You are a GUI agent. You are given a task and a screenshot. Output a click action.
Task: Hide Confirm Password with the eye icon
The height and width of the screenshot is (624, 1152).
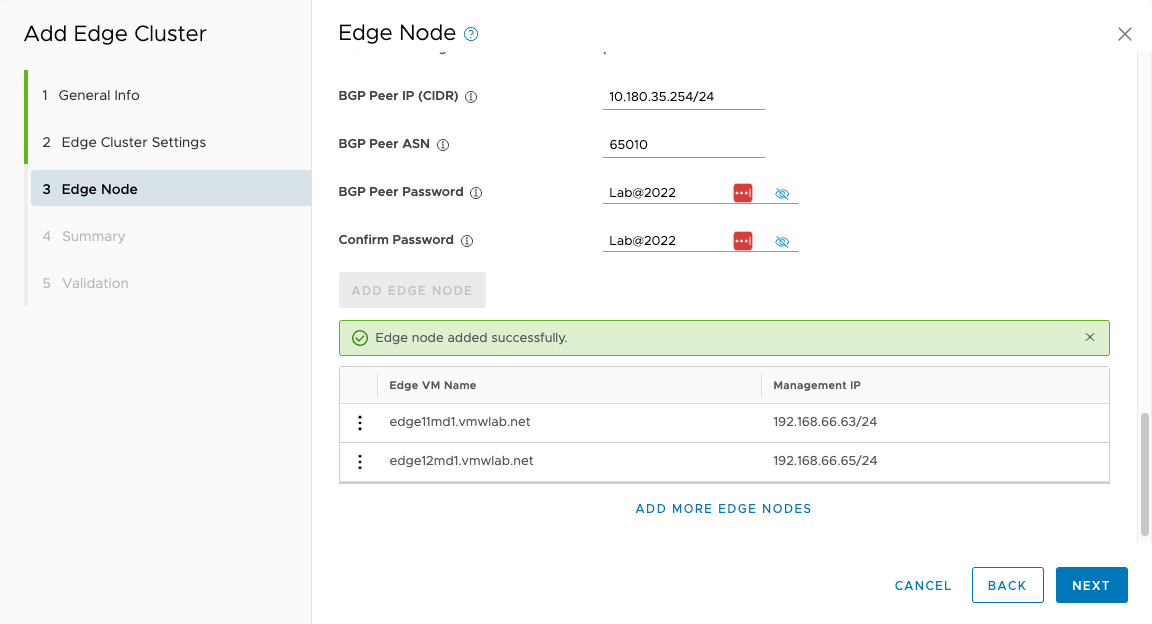point(782,242)
